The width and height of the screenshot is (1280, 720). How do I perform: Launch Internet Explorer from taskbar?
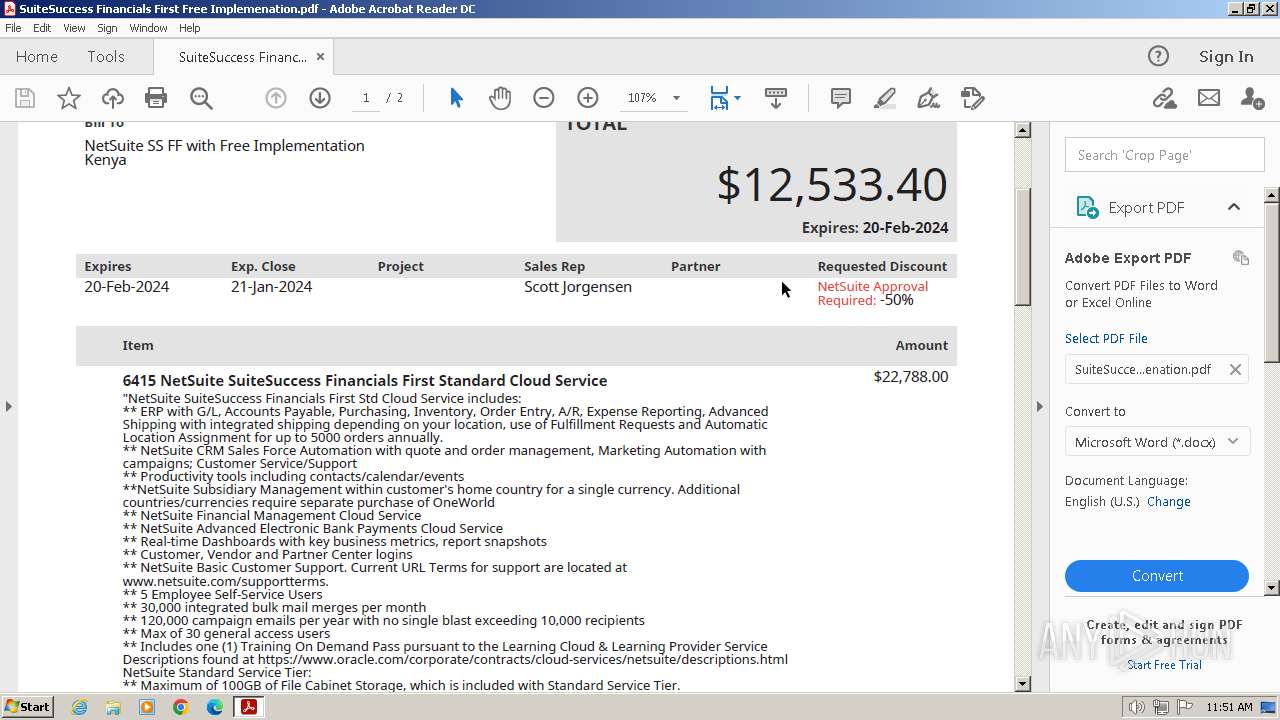[x=79, y=707]
